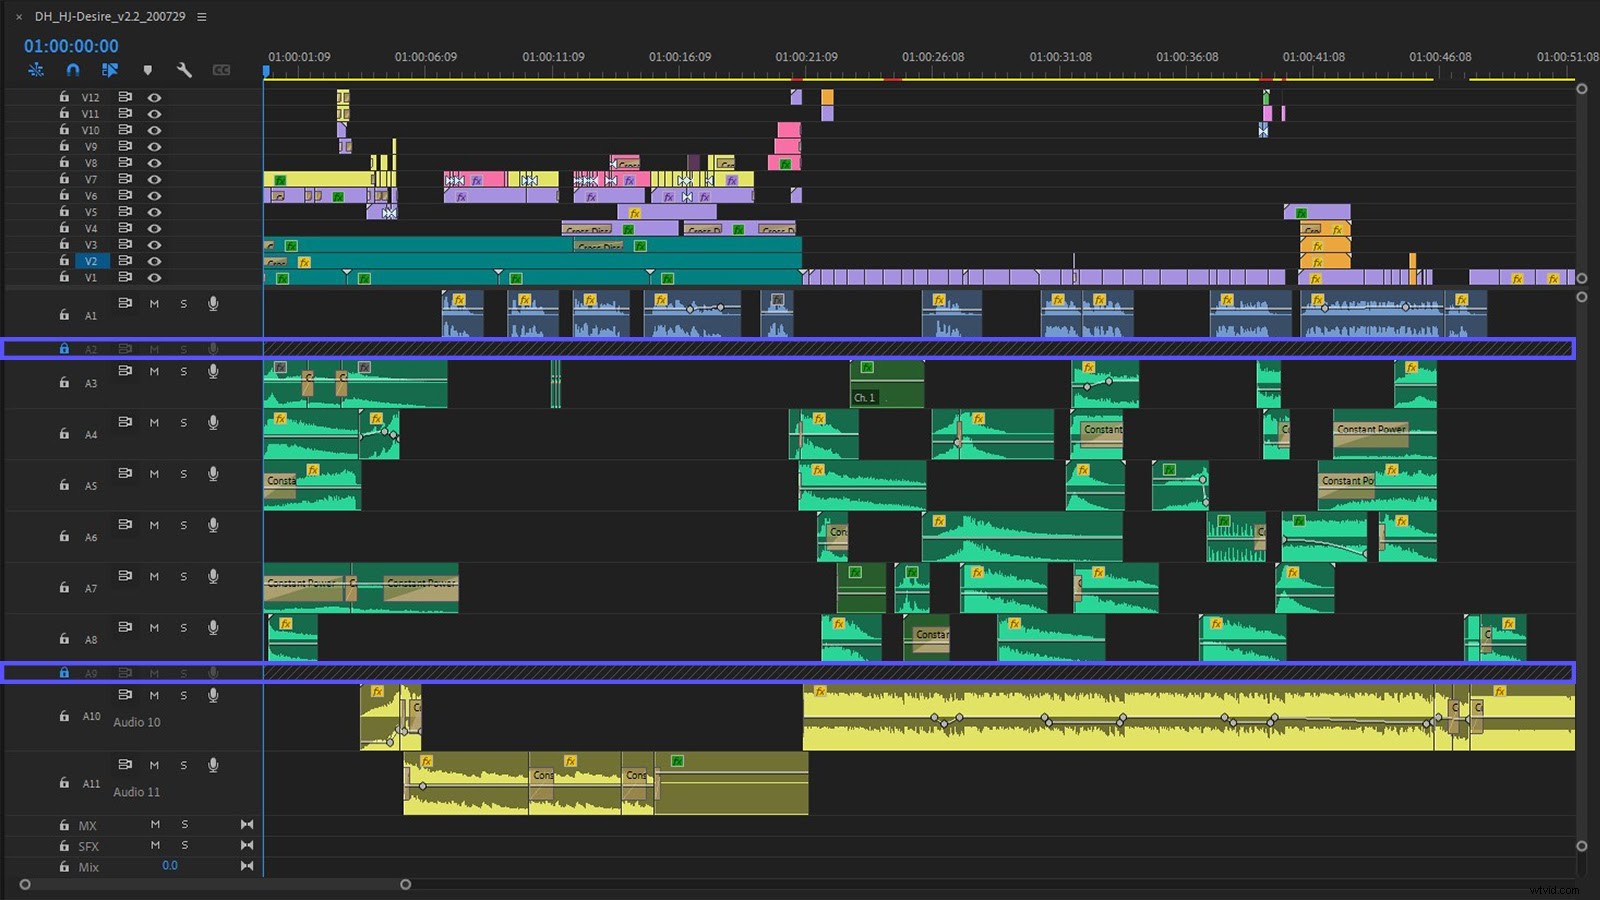Click the voice-over record mic on track A1
Image resolution: width=1600 pixels, height=900 pixels.
pyautogui.click(x=213, y=304)
